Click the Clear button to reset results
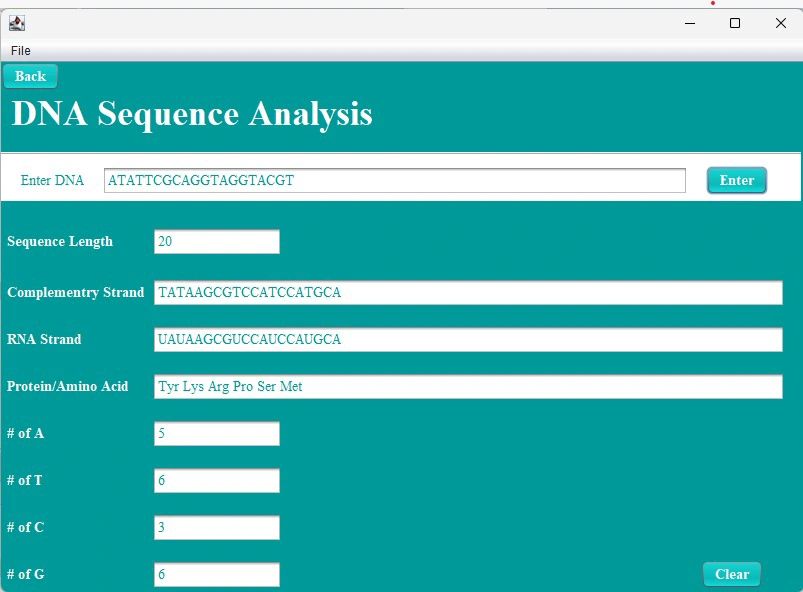This screenshot has width=803, height=592. point(731,574)
